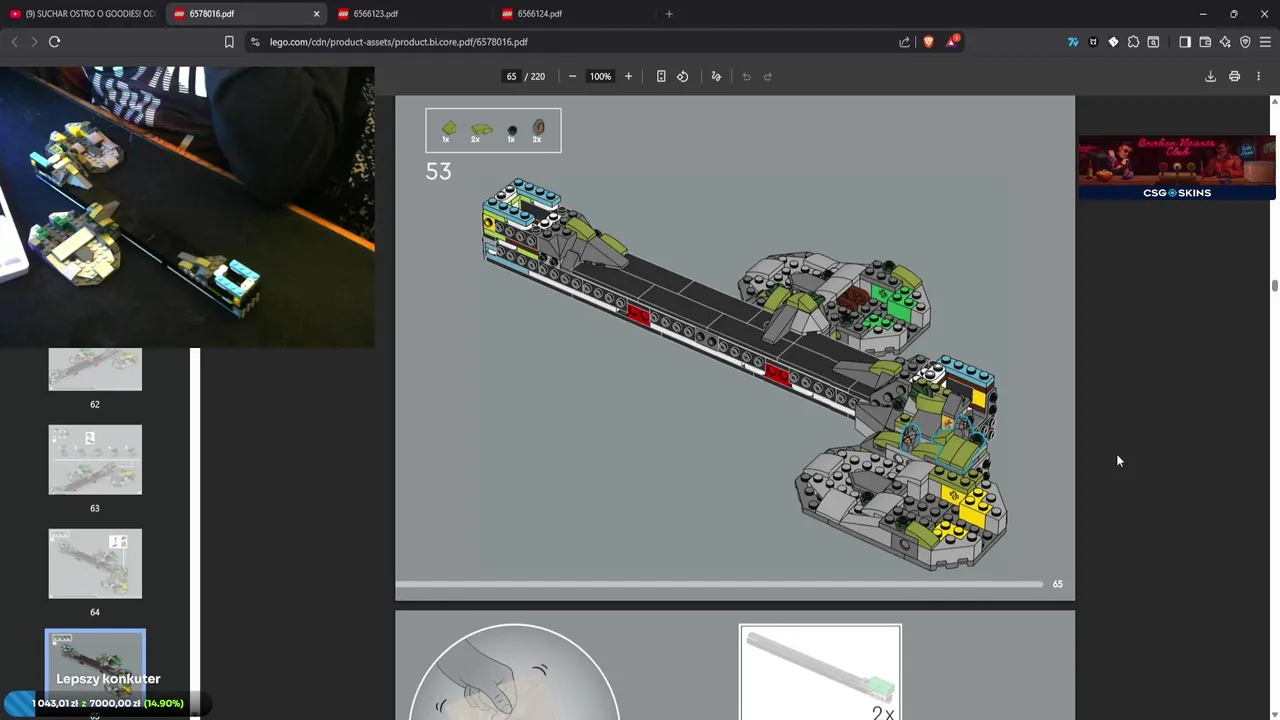Toggle the browser sidebar panel
1280x720 pixels.
pyautogui.click(x=1185, y=42)
